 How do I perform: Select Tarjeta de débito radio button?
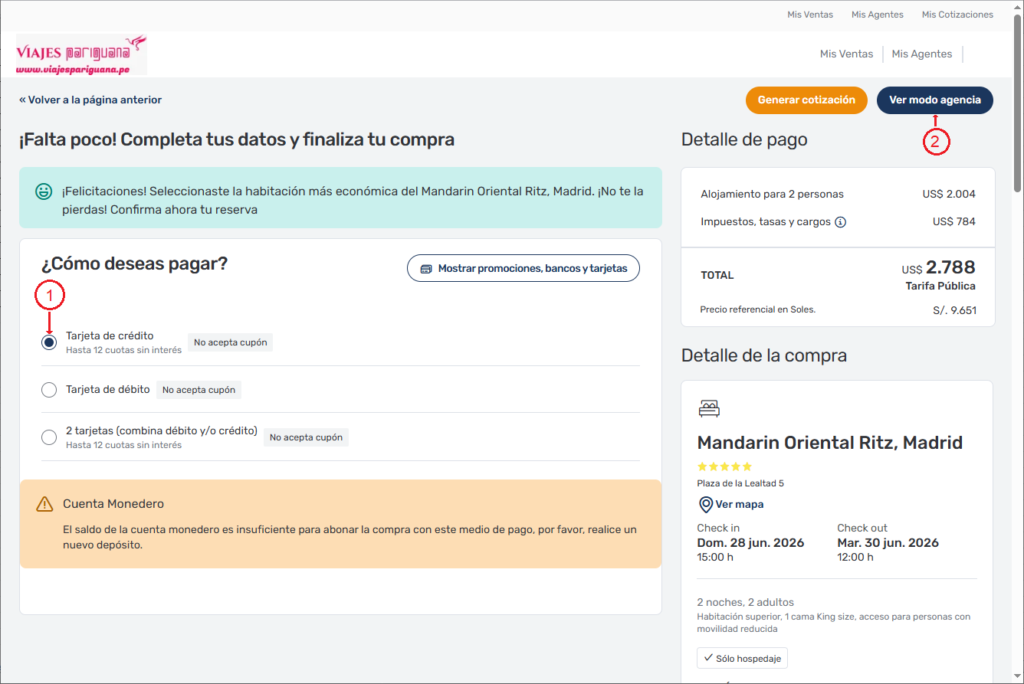(x=49, y=390)
